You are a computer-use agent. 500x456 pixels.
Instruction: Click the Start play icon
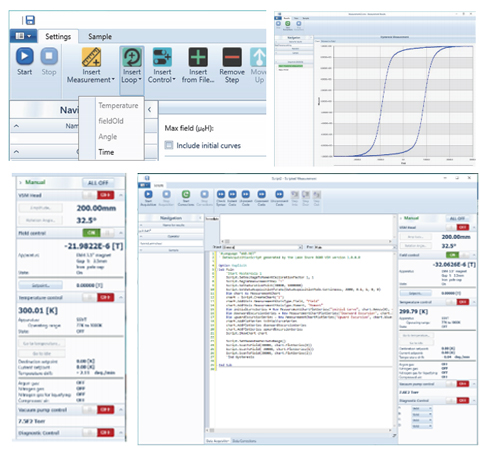25,56
